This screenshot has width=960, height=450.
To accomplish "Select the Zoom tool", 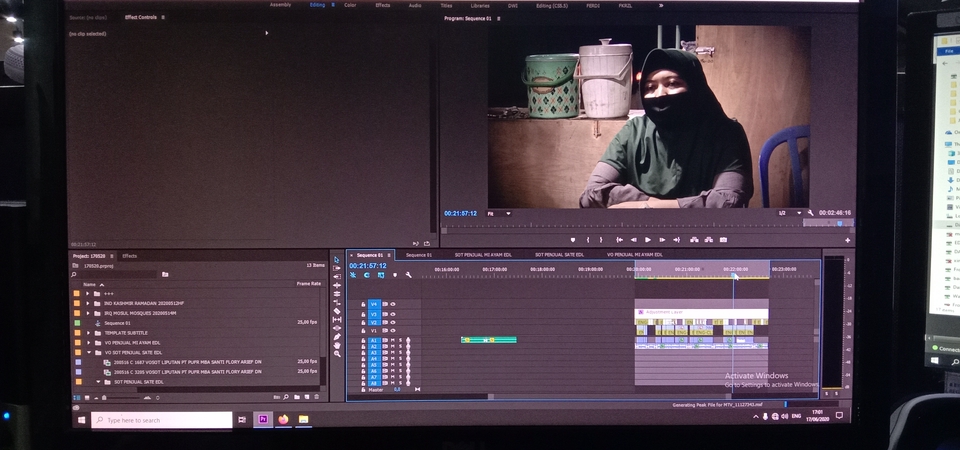I will [x=337, y=354].
